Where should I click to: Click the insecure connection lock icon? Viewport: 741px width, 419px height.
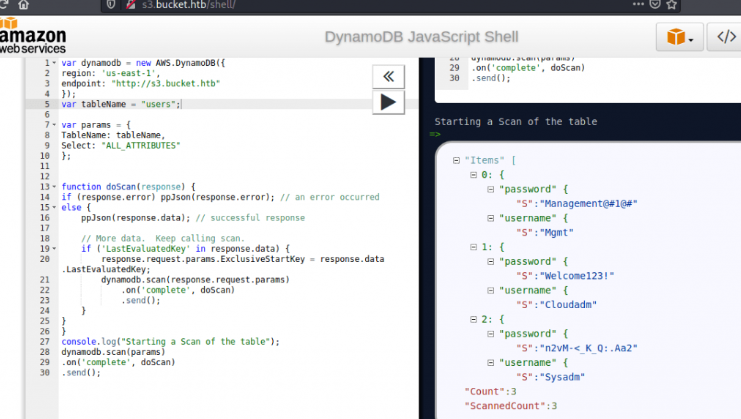(131, 4)
